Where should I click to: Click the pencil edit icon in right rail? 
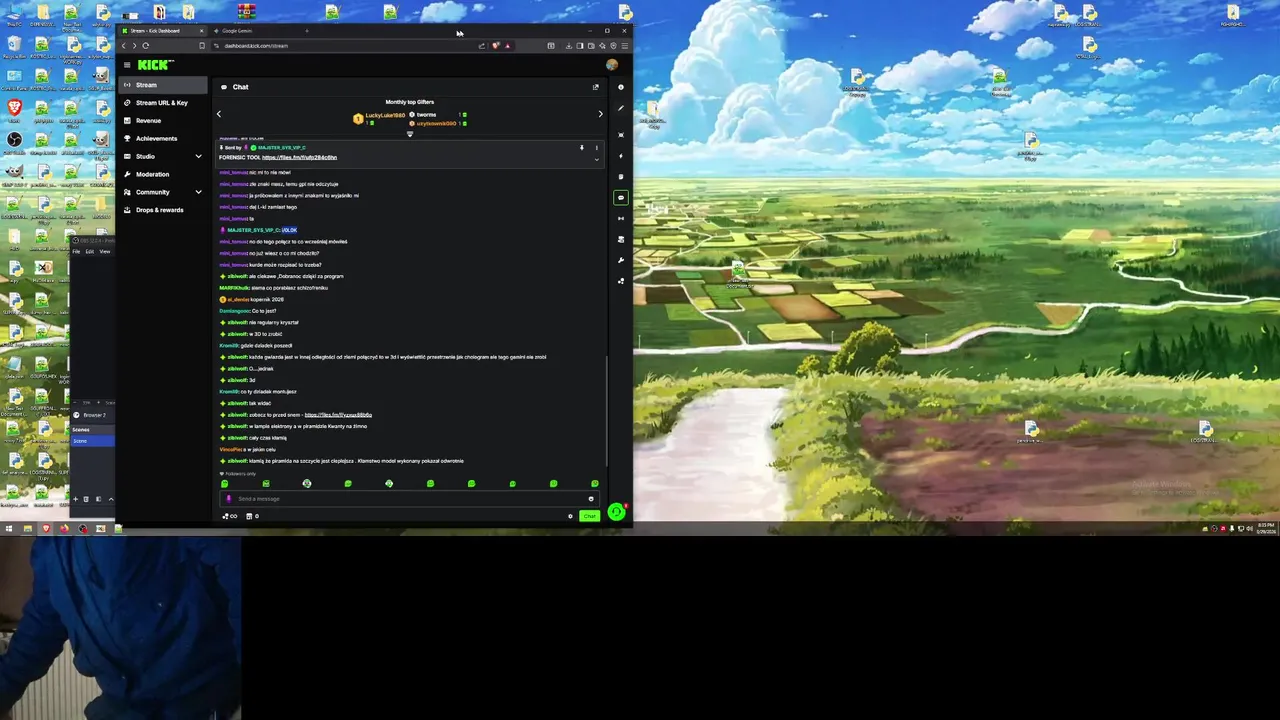(621, 108)
